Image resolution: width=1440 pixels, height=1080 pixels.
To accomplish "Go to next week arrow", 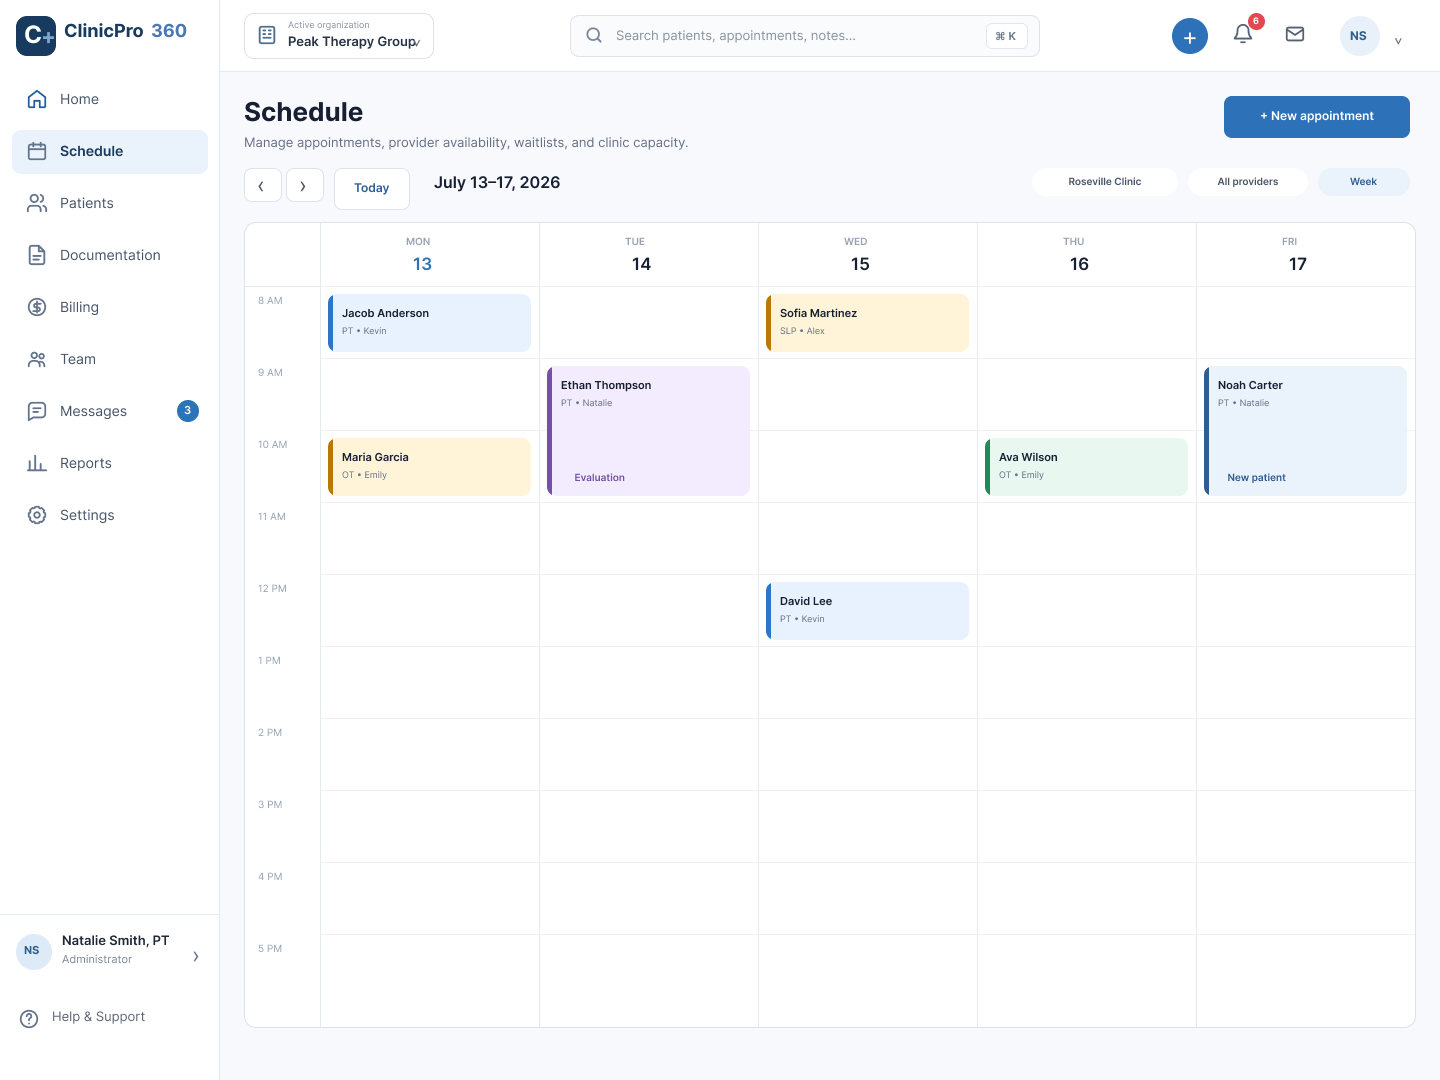I will 304,185.
